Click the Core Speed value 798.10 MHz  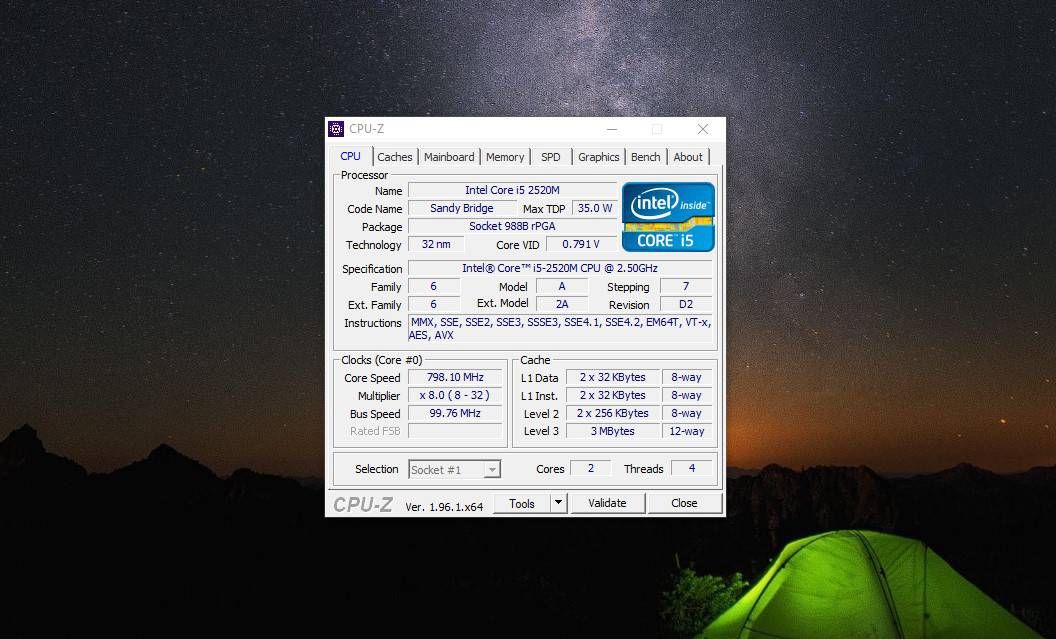pyautogui.click(x=455, y=377)
